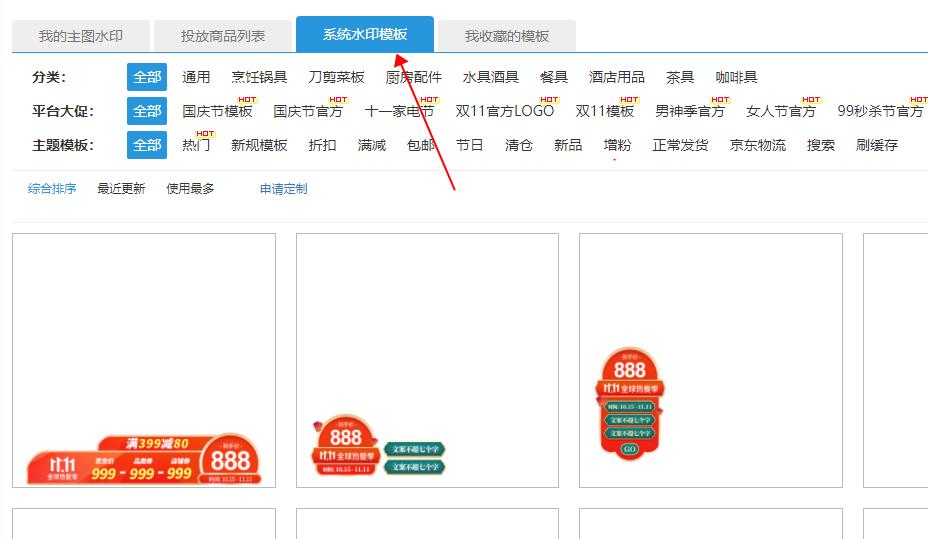Viewport: 928px width, 539px height.
Task: Show 折扣 theme templates
Action: [323, 145]
